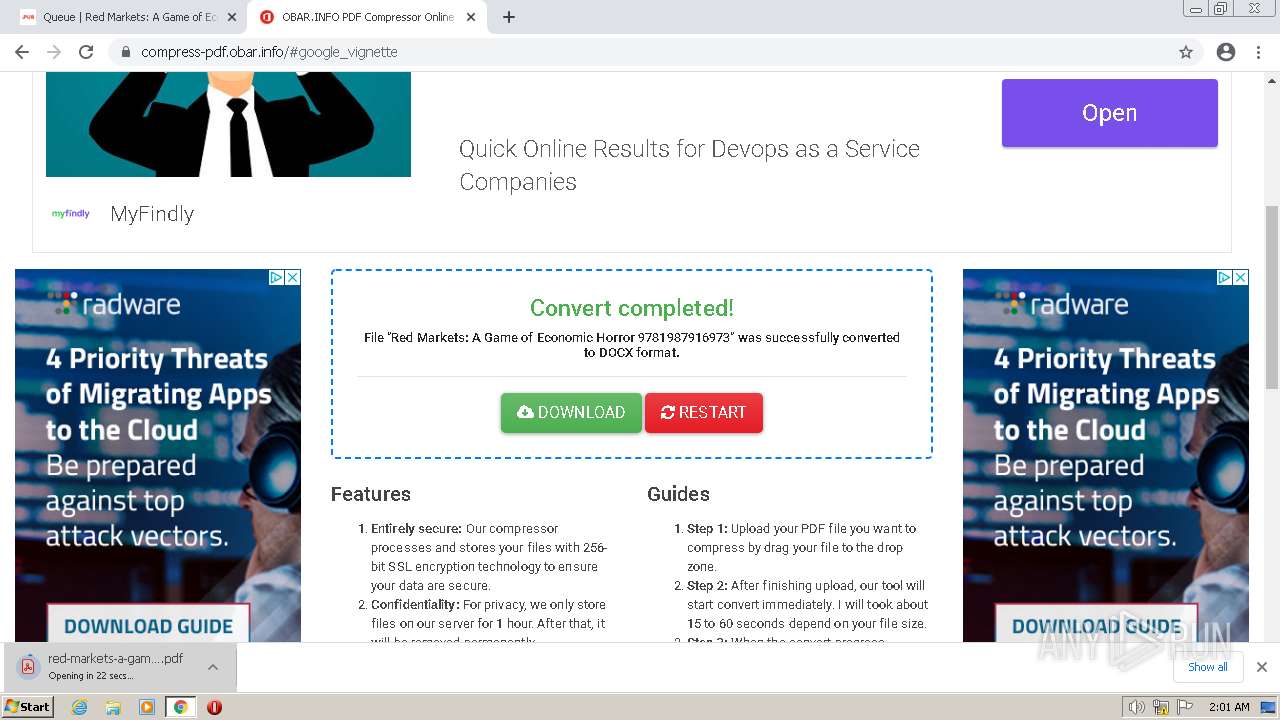Open AdChoices info on left radware ad
The width and height of the screenshot is (1280, 720).
pos(277,277)
